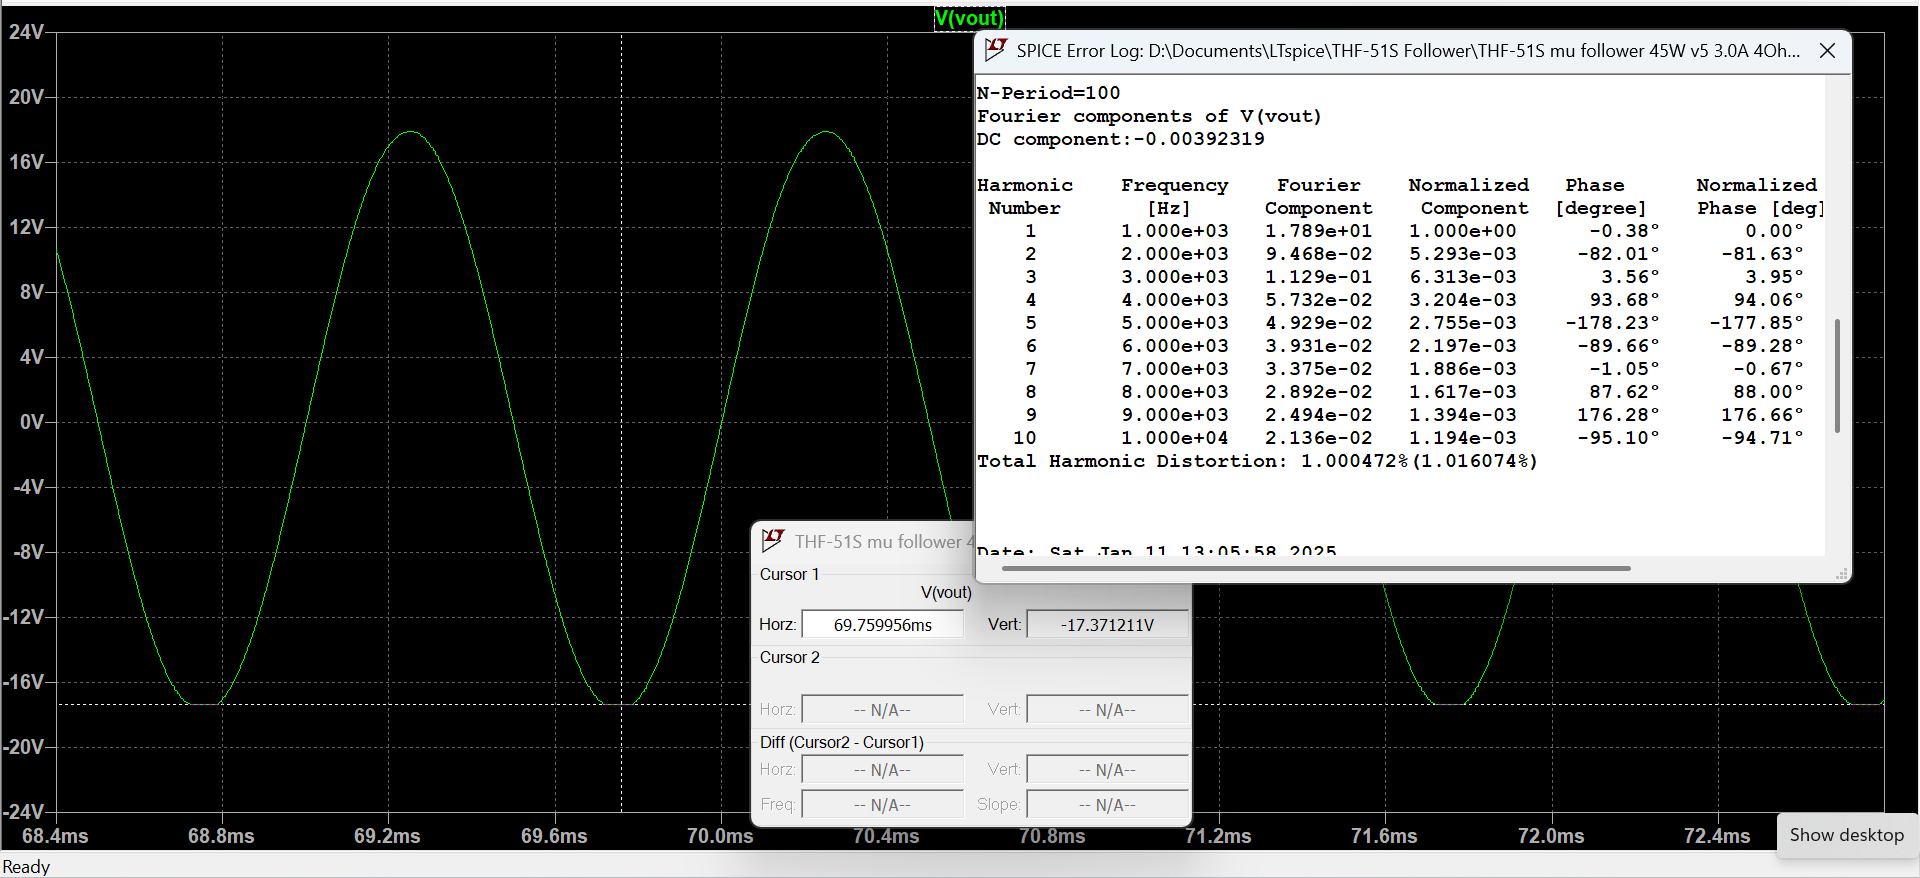1920x878 pixels.
Task: Click the 69.2ms time axis label
Action: [387, 836]
